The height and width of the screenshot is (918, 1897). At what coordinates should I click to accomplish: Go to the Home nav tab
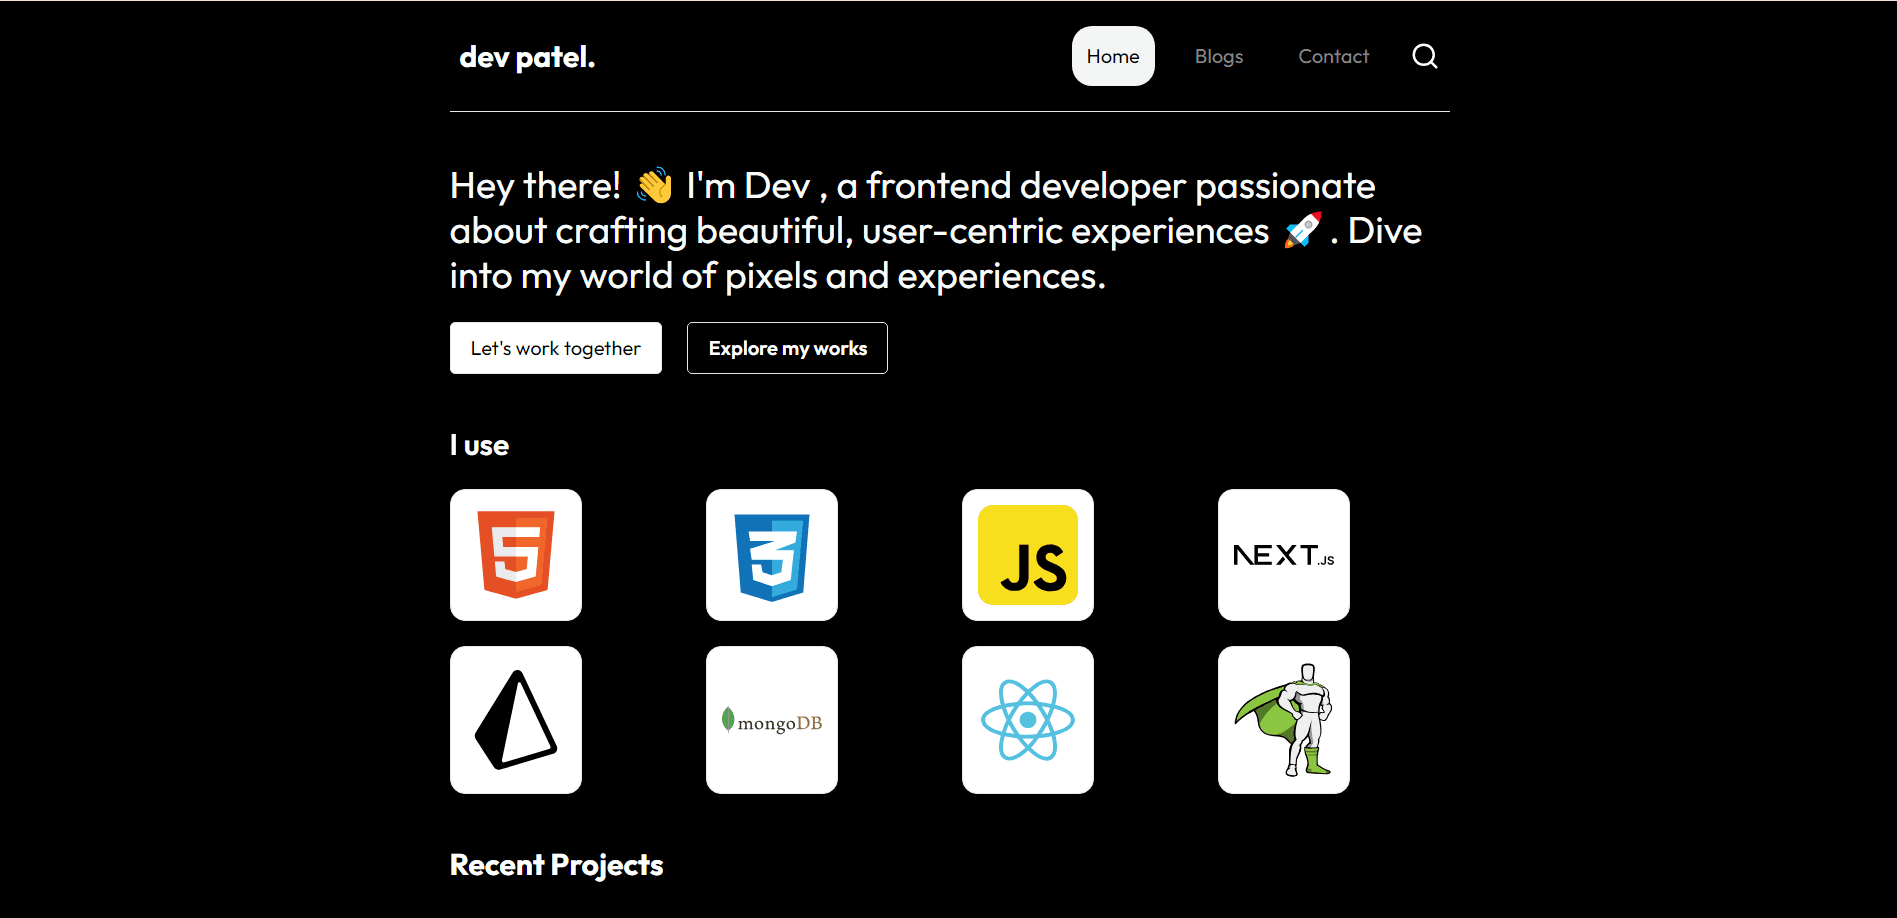[1113, 56]
